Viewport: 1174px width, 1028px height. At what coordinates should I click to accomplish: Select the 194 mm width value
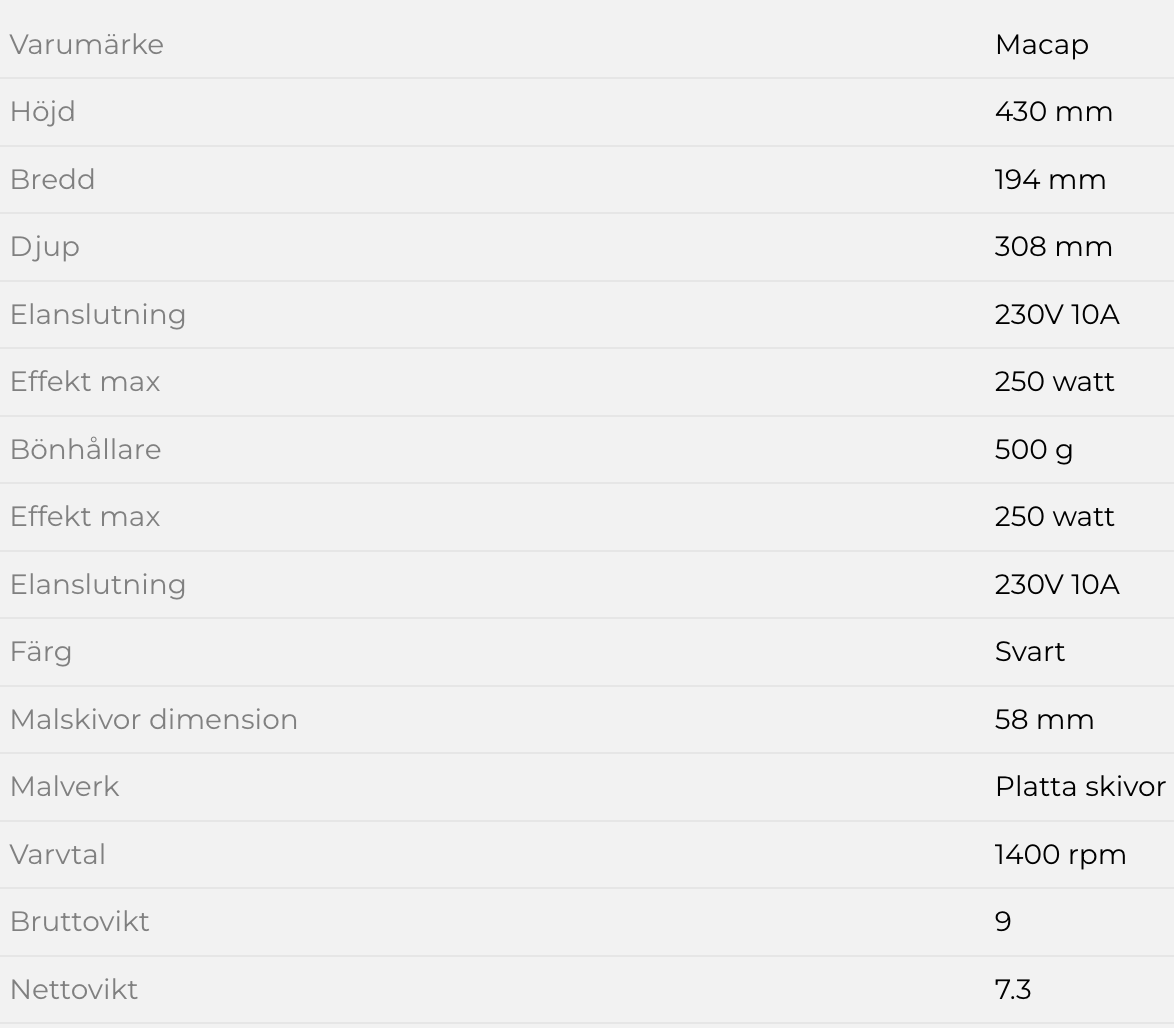click(1050, 180)
